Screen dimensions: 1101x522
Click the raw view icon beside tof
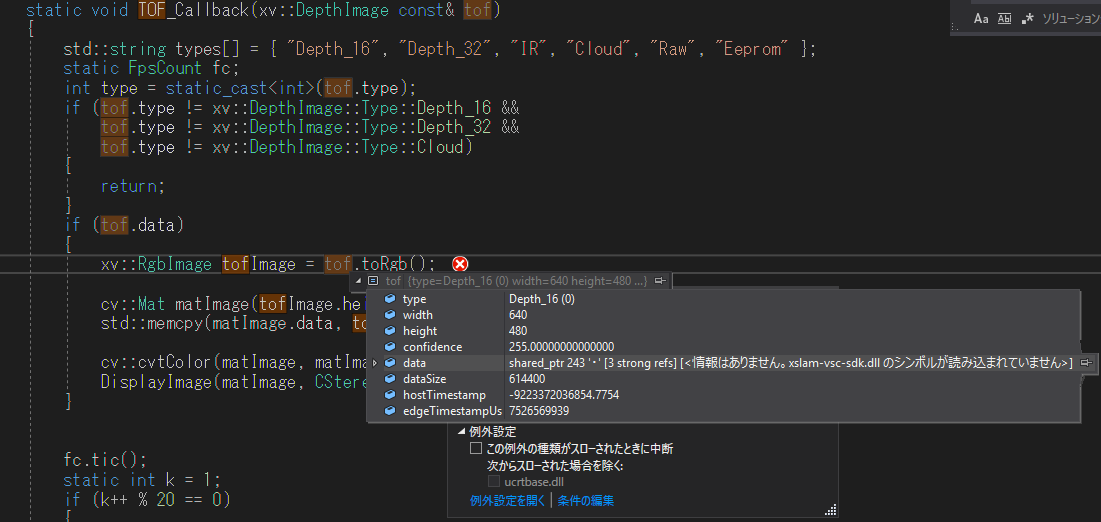click(373, 281)
